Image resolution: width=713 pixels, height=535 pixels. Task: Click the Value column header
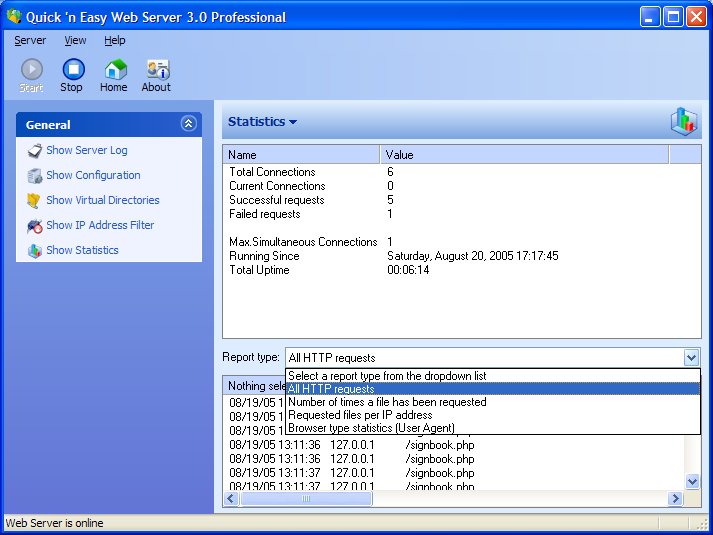click(524, 155)
